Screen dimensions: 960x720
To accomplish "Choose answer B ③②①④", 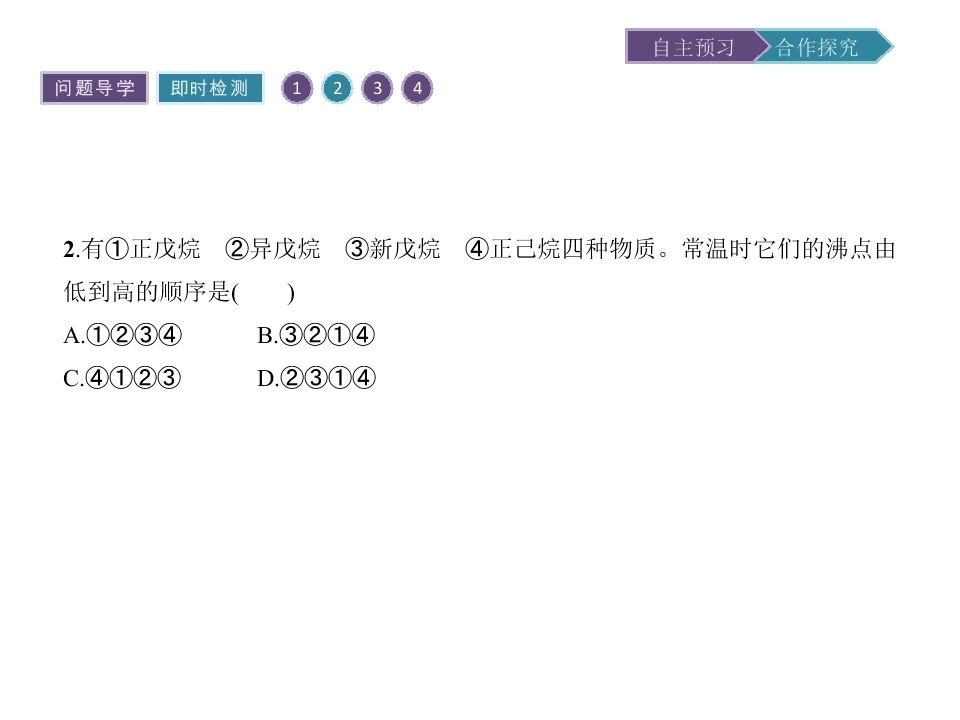I will (x=316, y=335).
